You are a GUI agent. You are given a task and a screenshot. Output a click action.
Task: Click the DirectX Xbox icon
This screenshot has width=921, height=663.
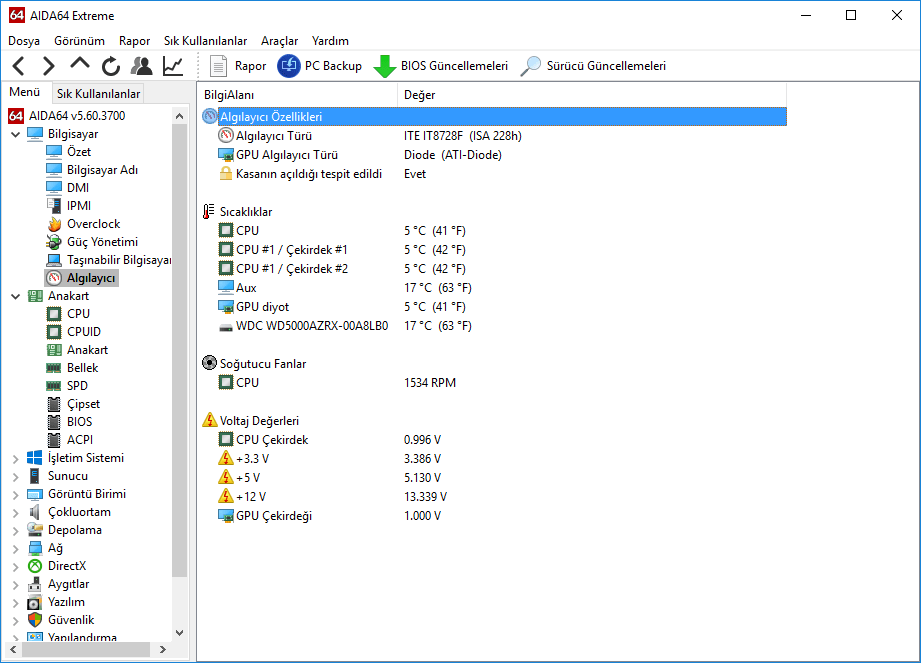(35, 566)
